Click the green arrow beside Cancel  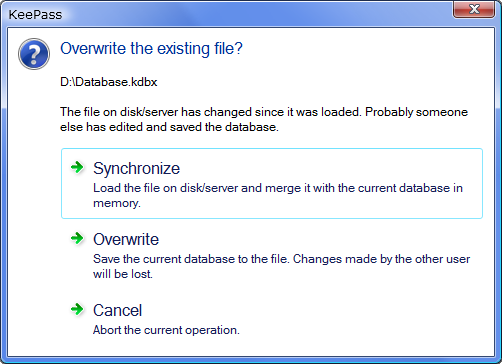[77, 309]
